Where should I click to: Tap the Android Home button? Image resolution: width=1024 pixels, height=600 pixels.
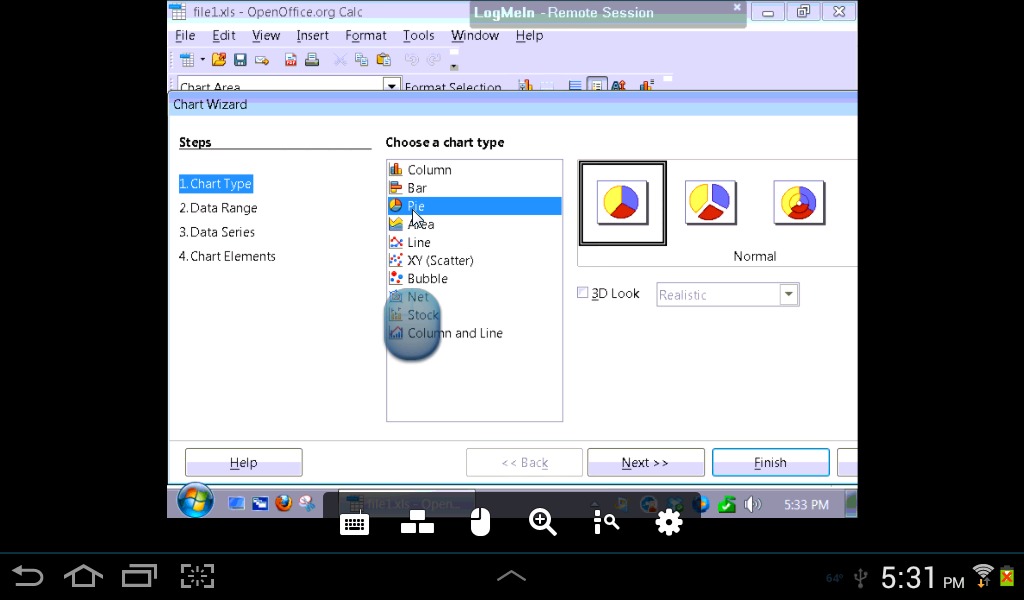pos(84,576)
